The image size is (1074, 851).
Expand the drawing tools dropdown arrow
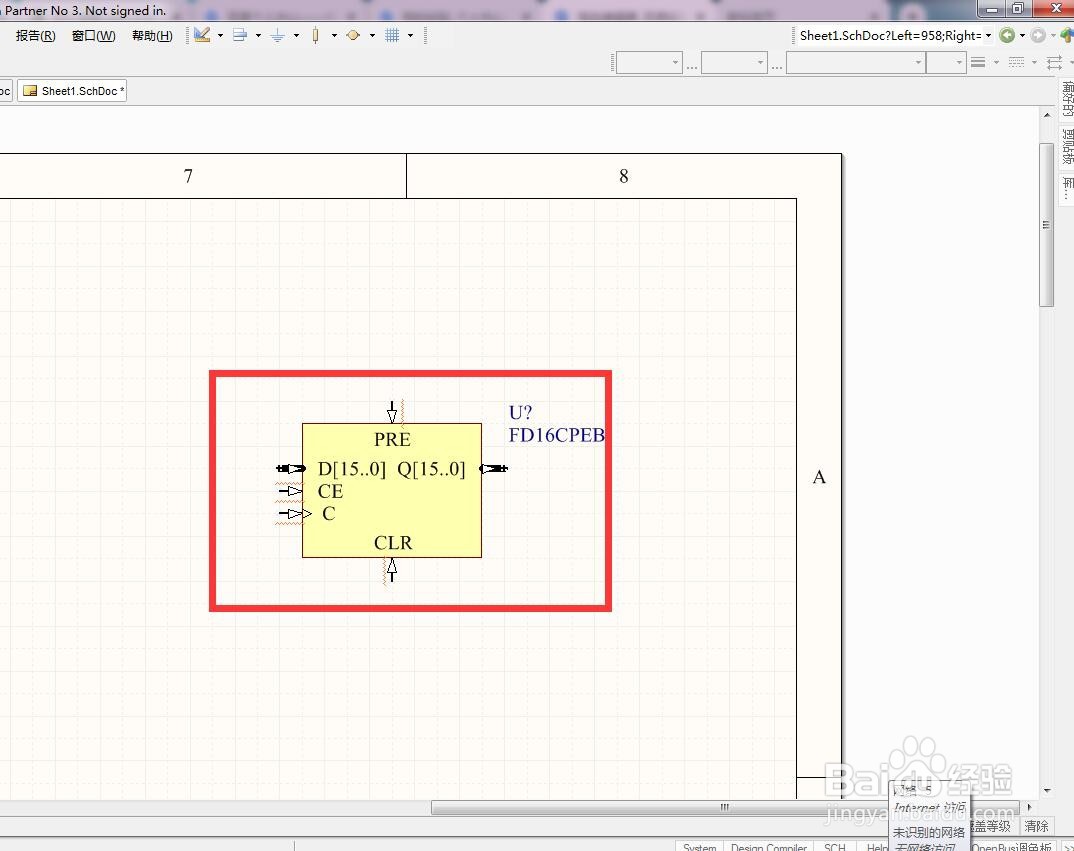220,36
